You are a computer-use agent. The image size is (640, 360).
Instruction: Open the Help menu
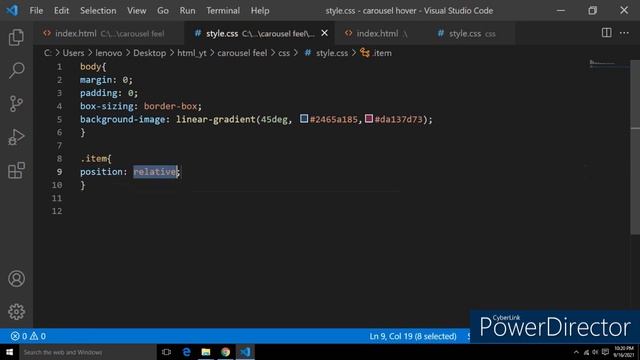[x=260, y=11]
